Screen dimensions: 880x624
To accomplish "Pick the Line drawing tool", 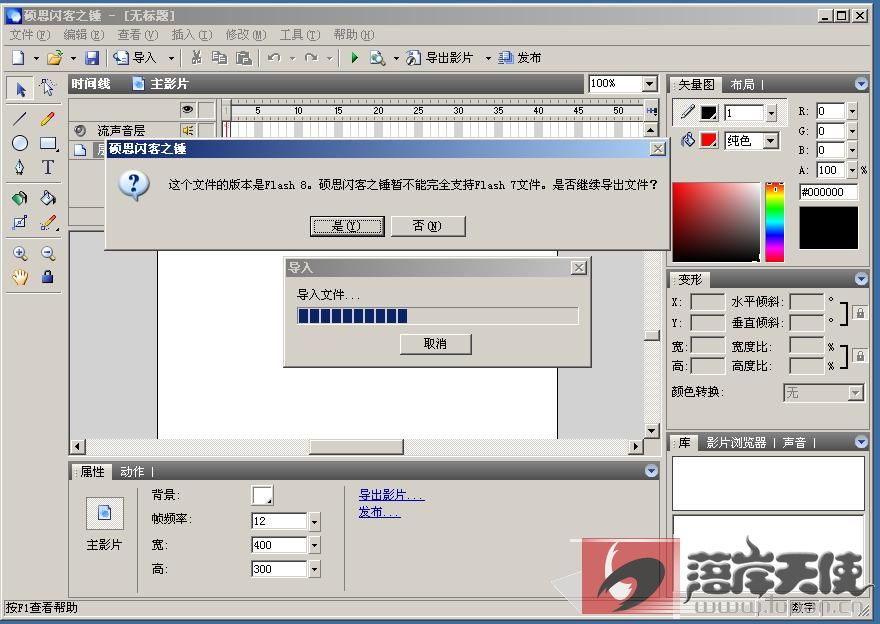I will tap(20, 118).
